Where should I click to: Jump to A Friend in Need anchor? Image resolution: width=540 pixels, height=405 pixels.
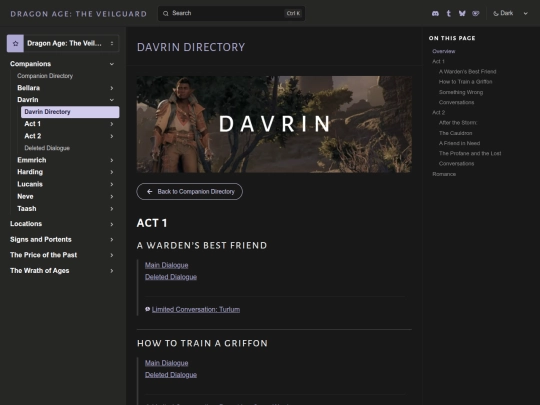[x=459, y=143]
